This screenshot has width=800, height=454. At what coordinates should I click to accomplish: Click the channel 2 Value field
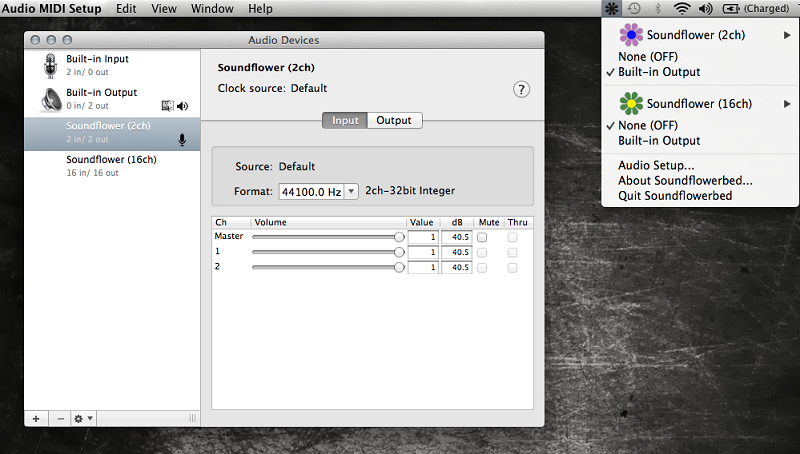pyautogui.click(x=423, y=268)
